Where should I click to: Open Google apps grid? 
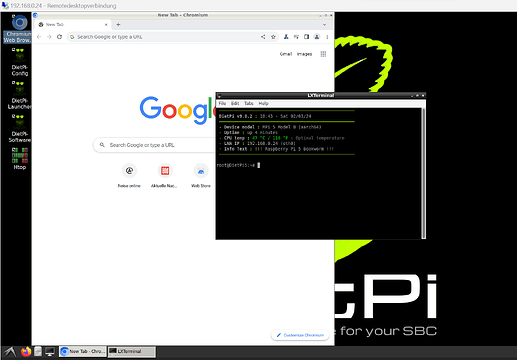point(323,54)
